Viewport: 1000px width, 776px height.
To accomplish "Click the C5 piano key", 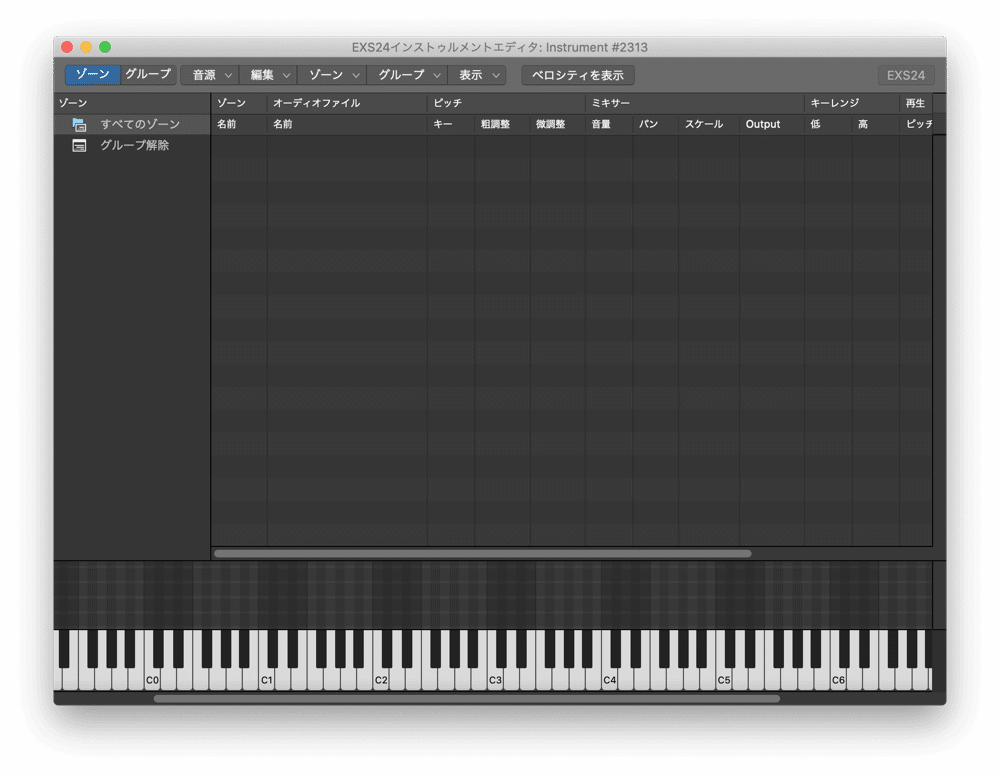I will (x=723, y=680).
